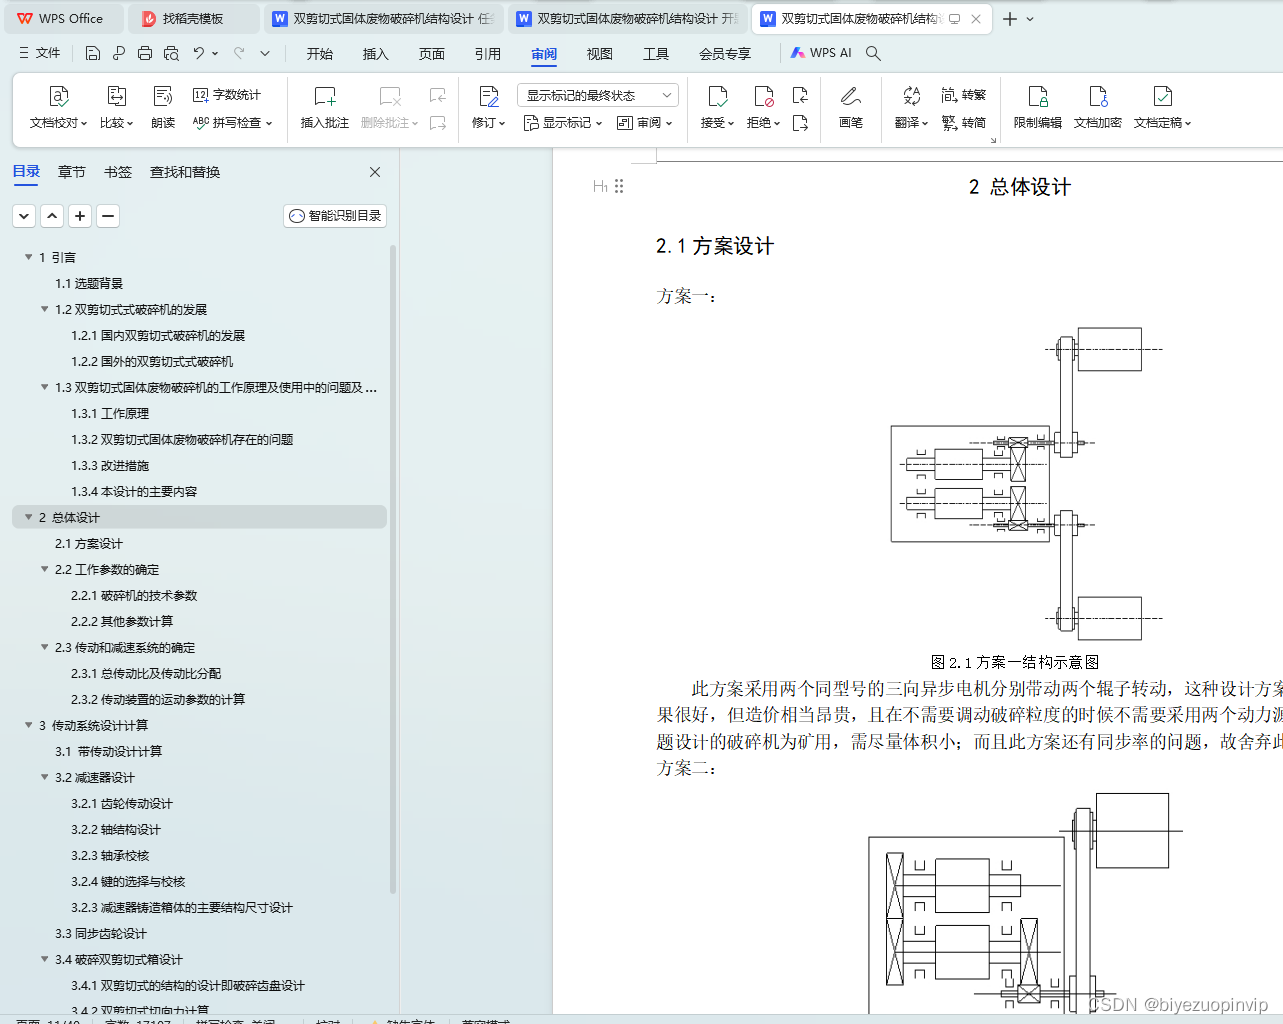1283x1024 pixels.
Task: Open 文档定稿 finalize document
Action: (1162, 108)
